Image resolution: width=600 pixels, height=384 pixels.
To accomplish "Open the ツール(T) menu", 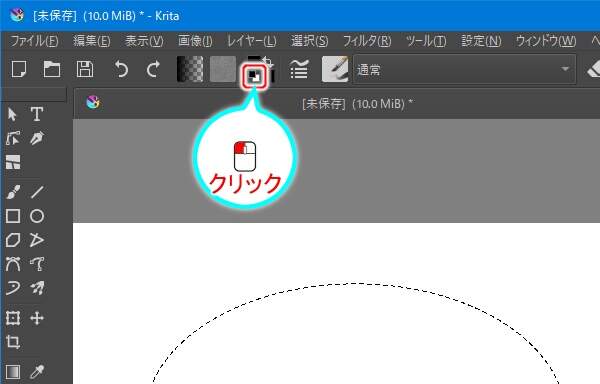I will coord(426,41).
